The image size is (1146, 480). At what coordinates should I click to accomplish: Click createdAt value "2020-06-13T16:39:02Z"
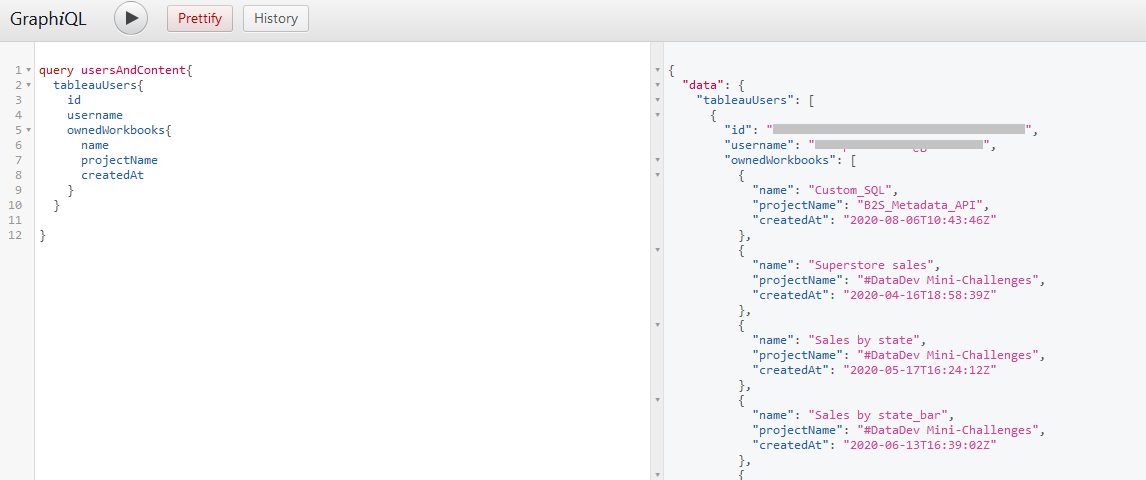(x=920, y=445)
